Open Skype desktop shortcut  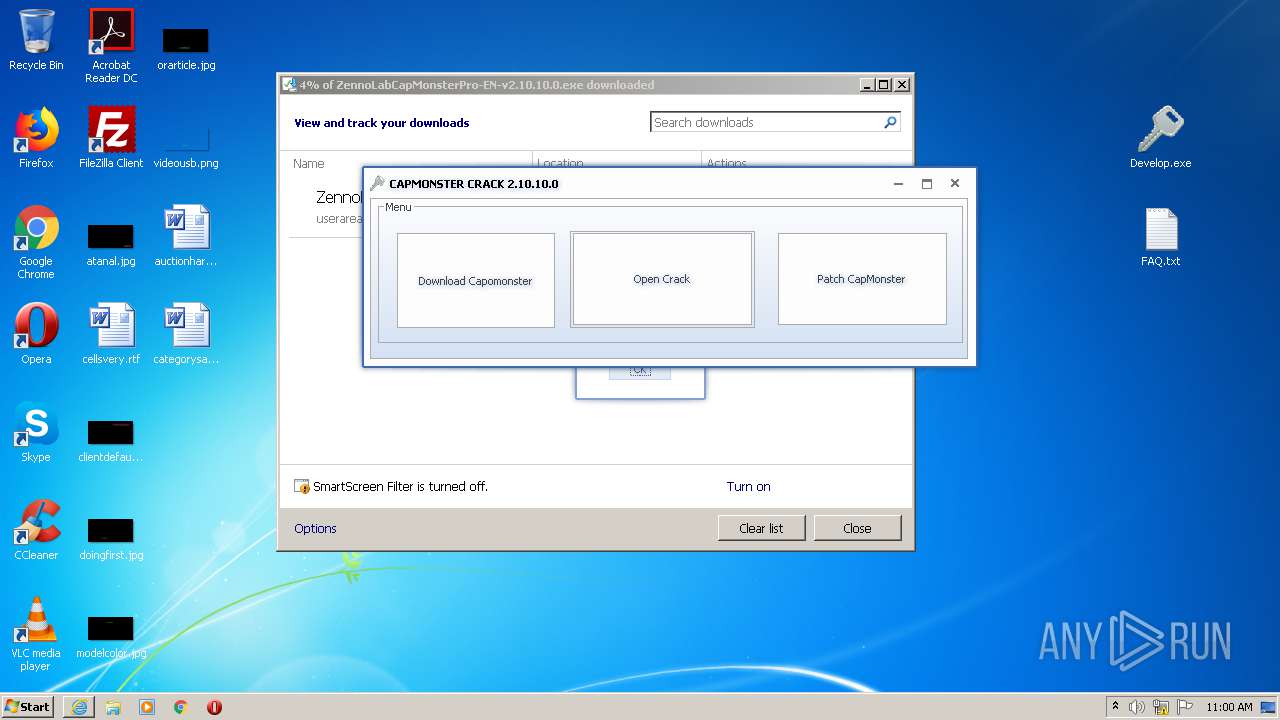[36, 432]
